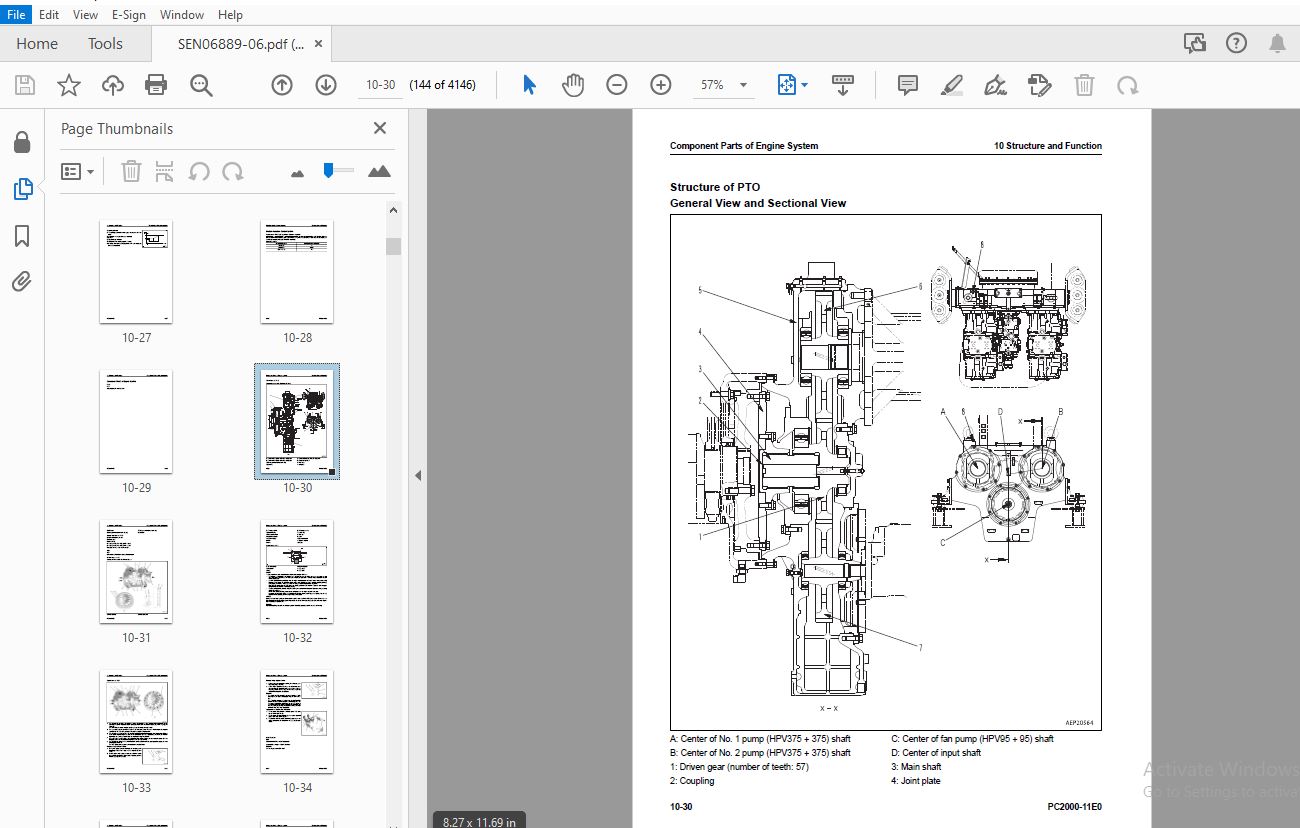The height and width of the screenshot is (828, 1300).
Task: Select page 10-29 thumbnail
Action: [x=136, y=422]
